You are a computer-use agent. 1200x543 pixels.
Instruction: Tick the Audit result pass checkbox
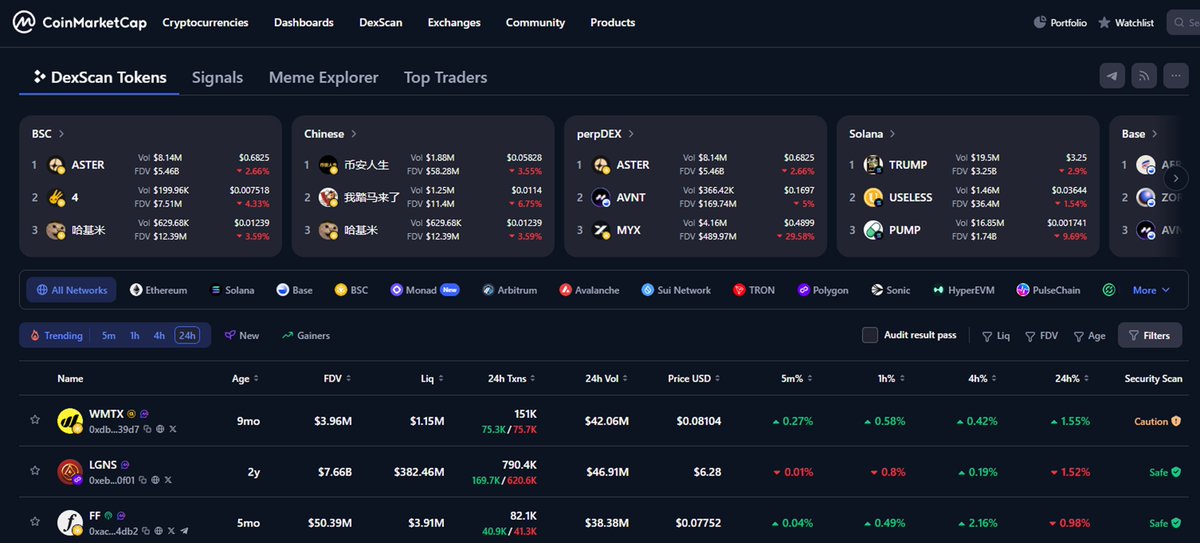[x=870, y=335]
